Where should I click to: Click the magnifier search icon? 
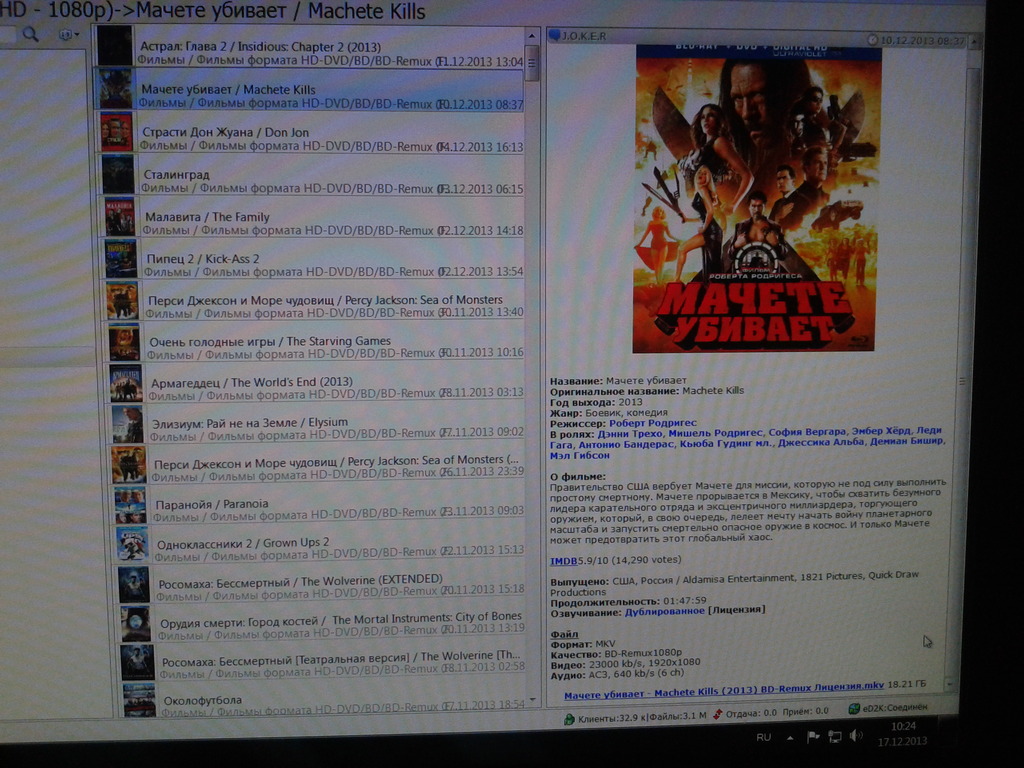click(30, 34)
